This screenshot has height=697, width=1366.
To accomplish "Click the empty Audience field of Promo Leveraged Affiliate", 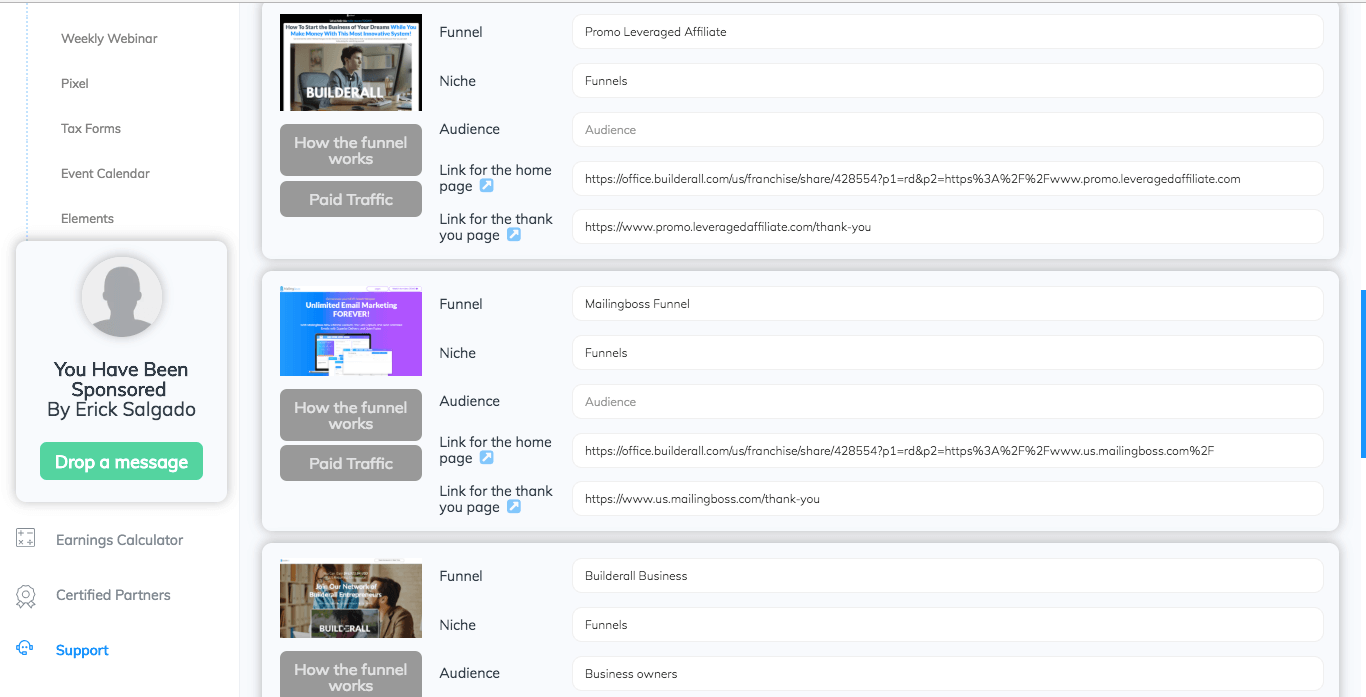I will (948, 130).
